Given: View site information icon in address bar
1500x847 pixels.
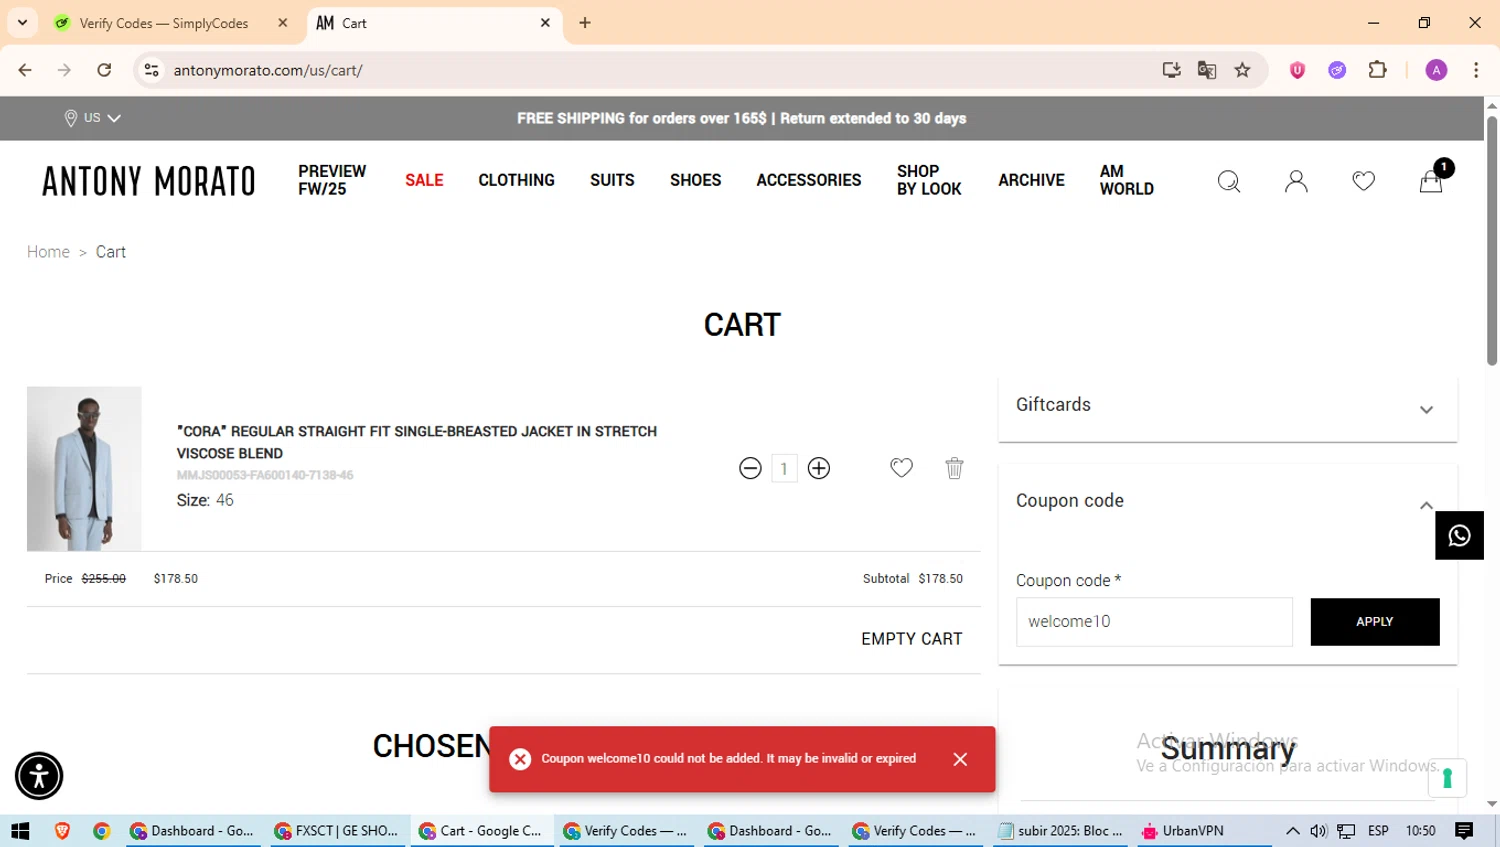Looking at the screenshot, I should [152, 70].
